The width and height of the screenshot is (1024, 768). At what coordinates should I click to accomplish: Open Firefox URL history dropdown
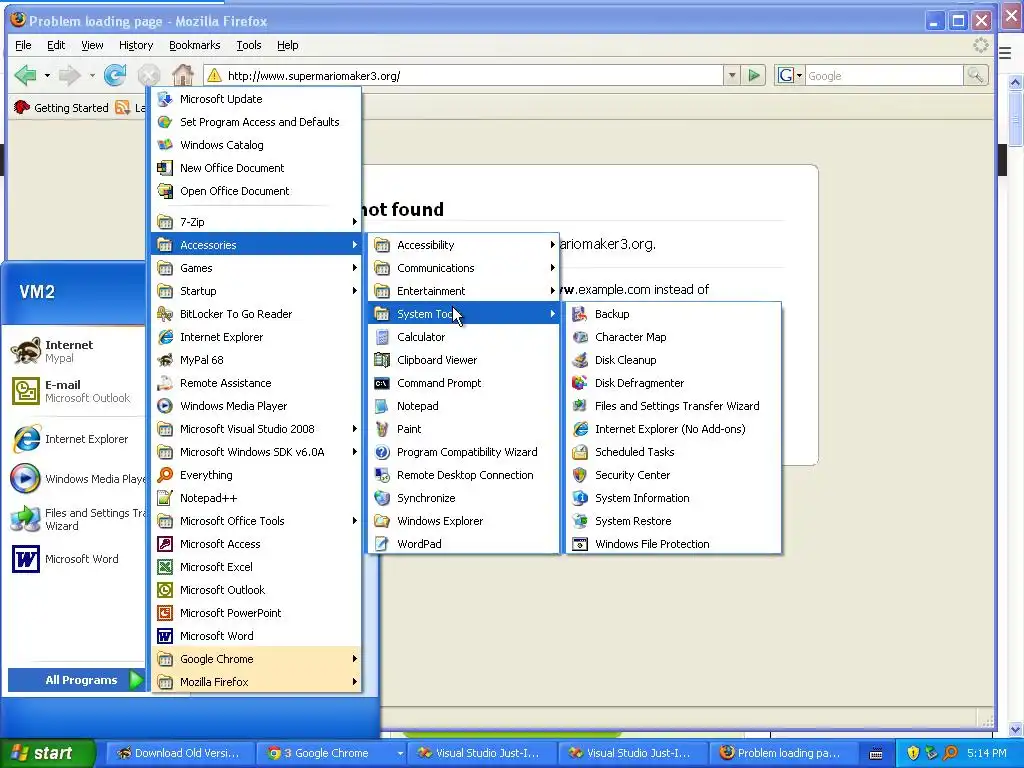[x=732, y=76]
